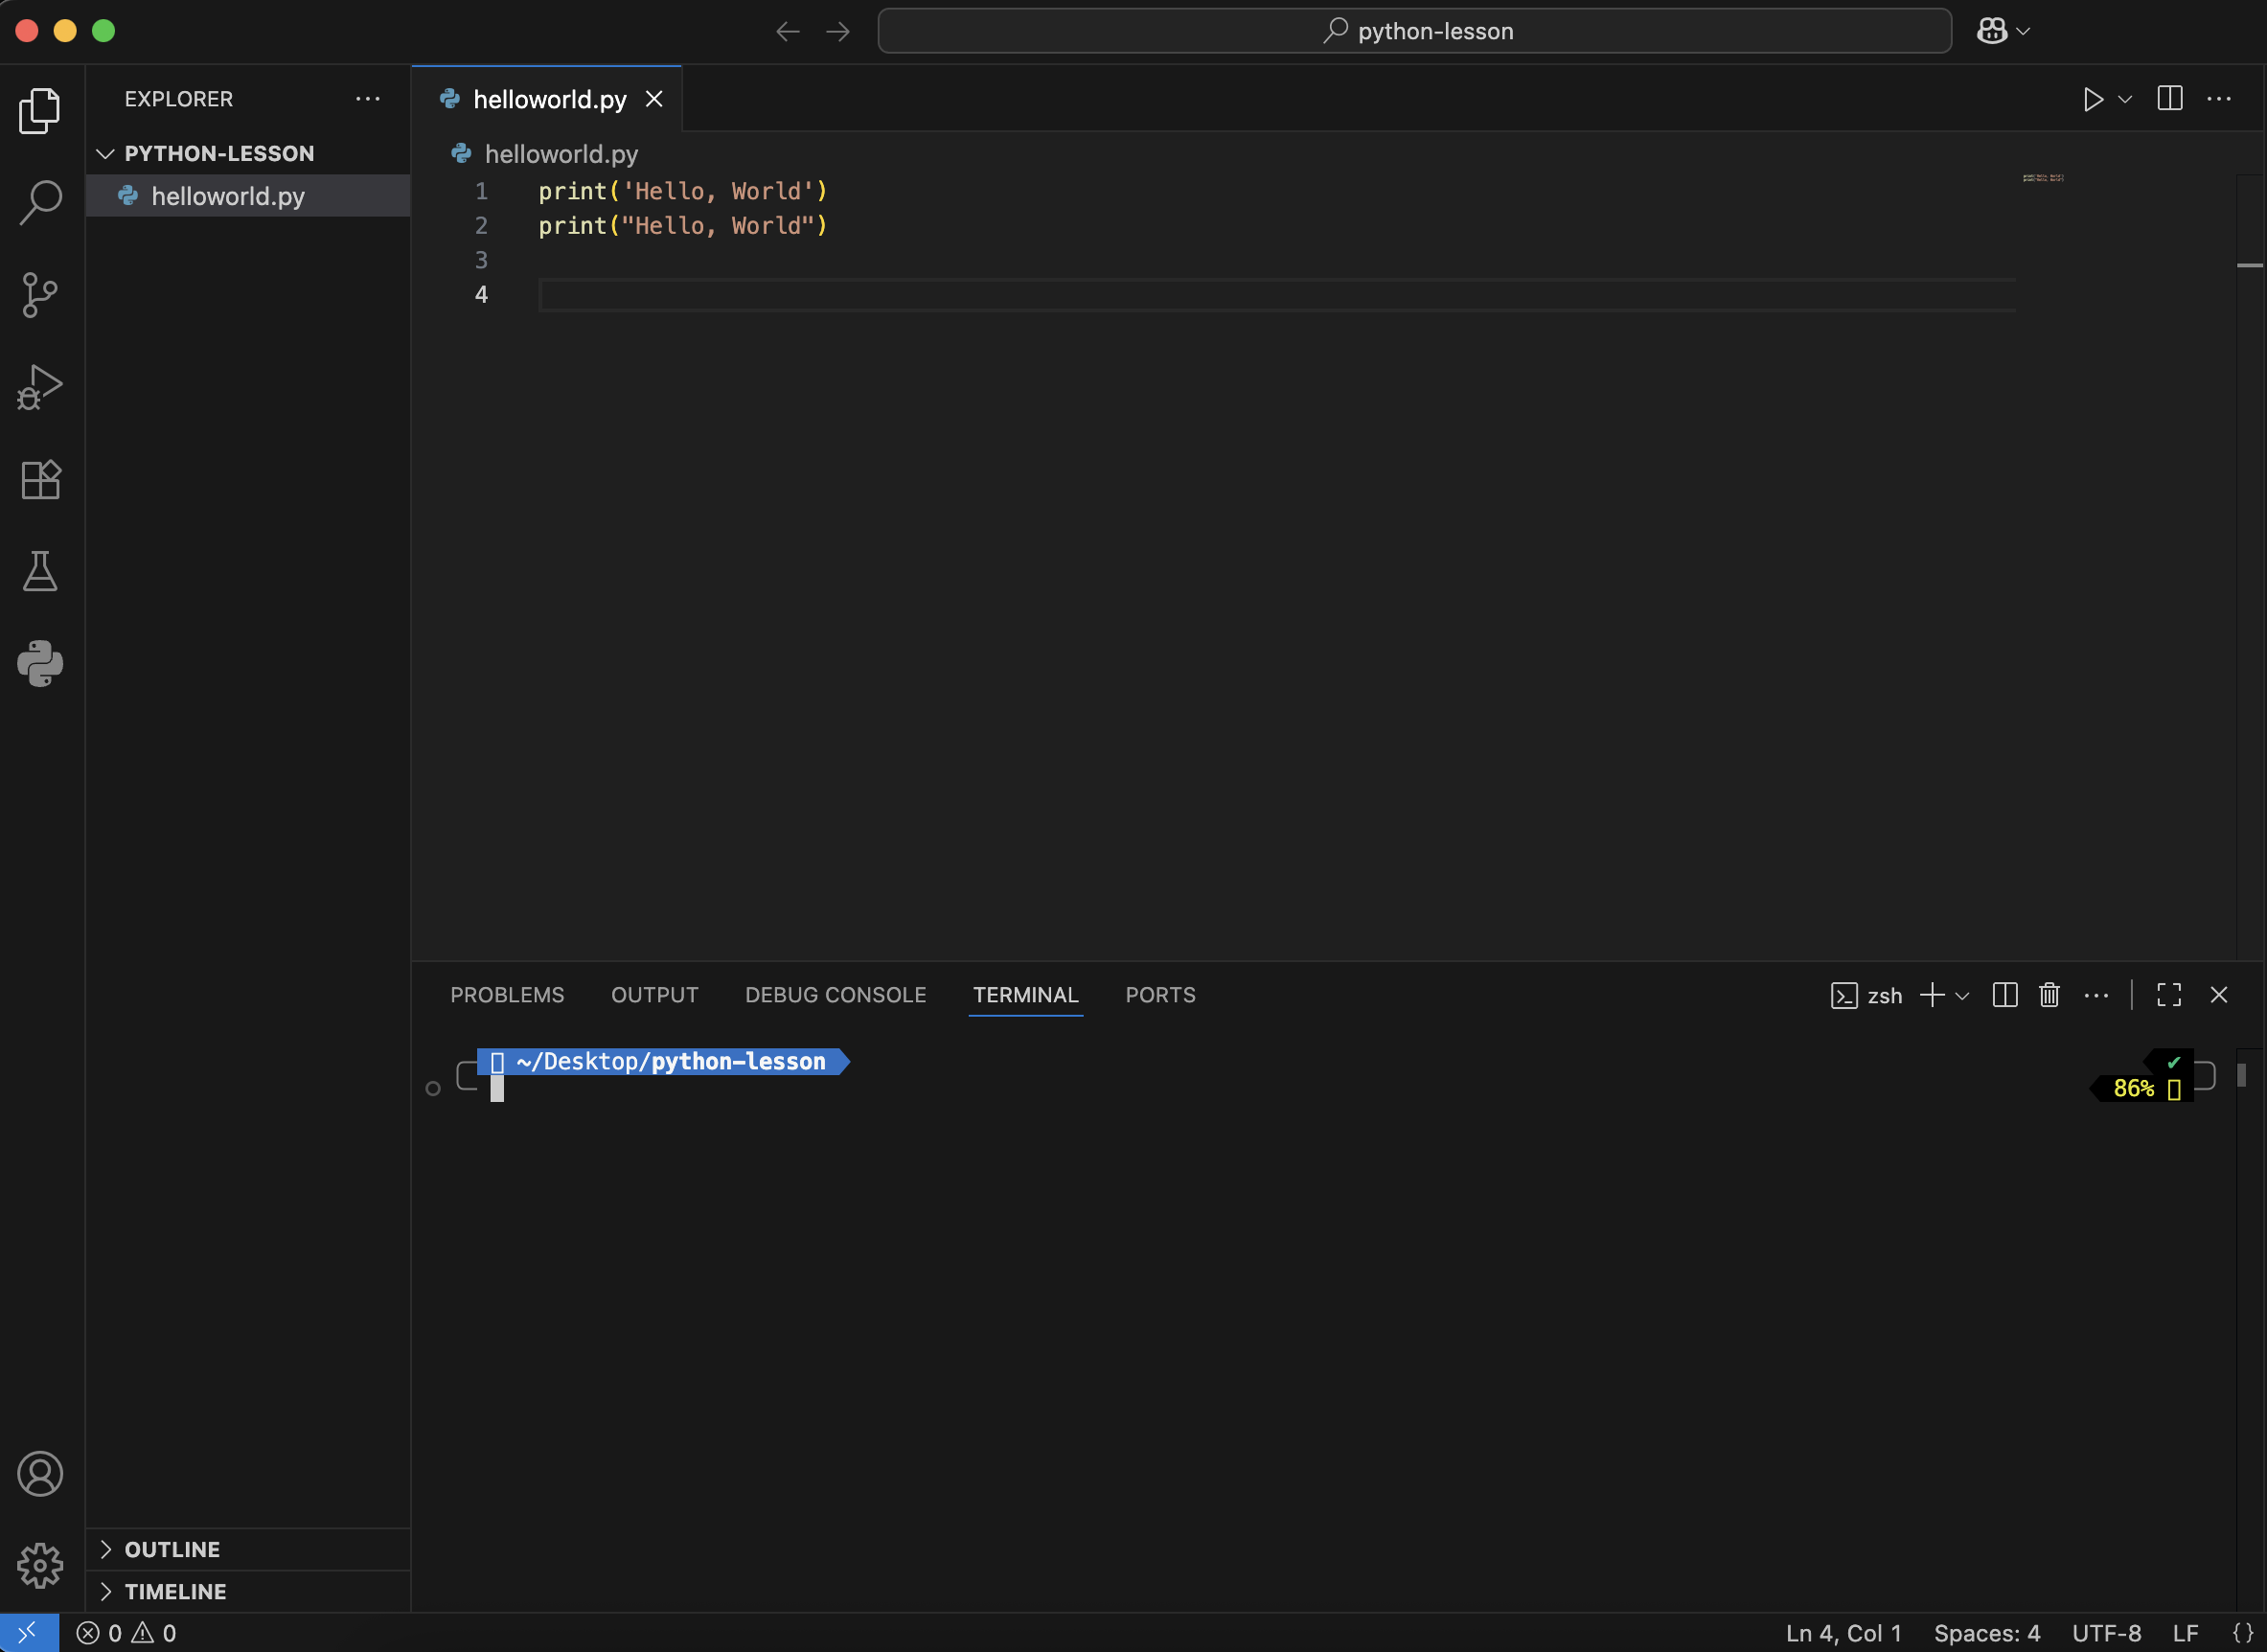Click line number 1 in gutter
The width and height of the screenshot is (2267, 1652).
click(481, 191)
